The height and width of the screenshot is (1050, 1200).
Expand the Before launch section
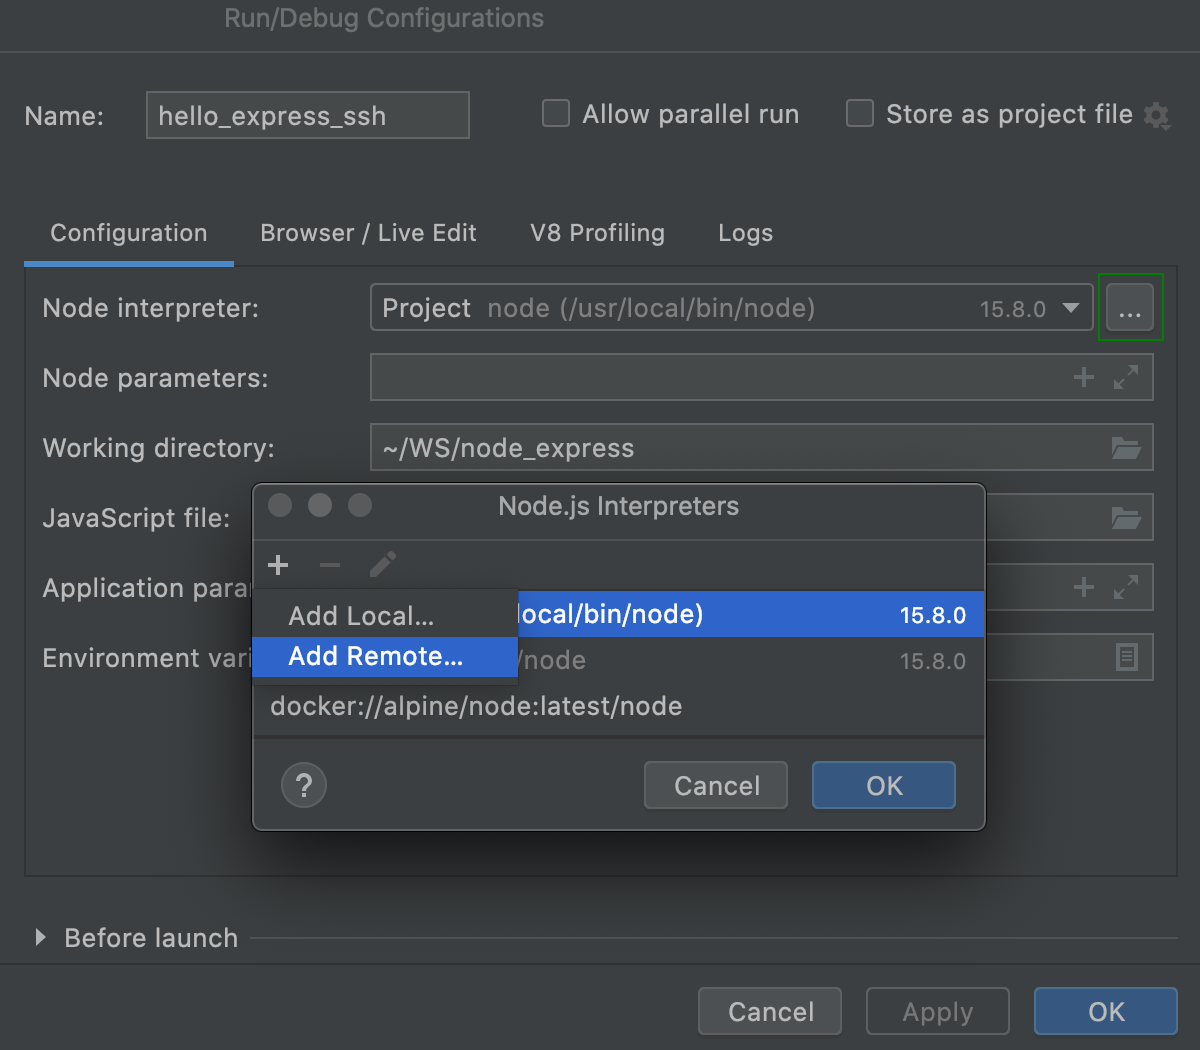pos(40,938)
